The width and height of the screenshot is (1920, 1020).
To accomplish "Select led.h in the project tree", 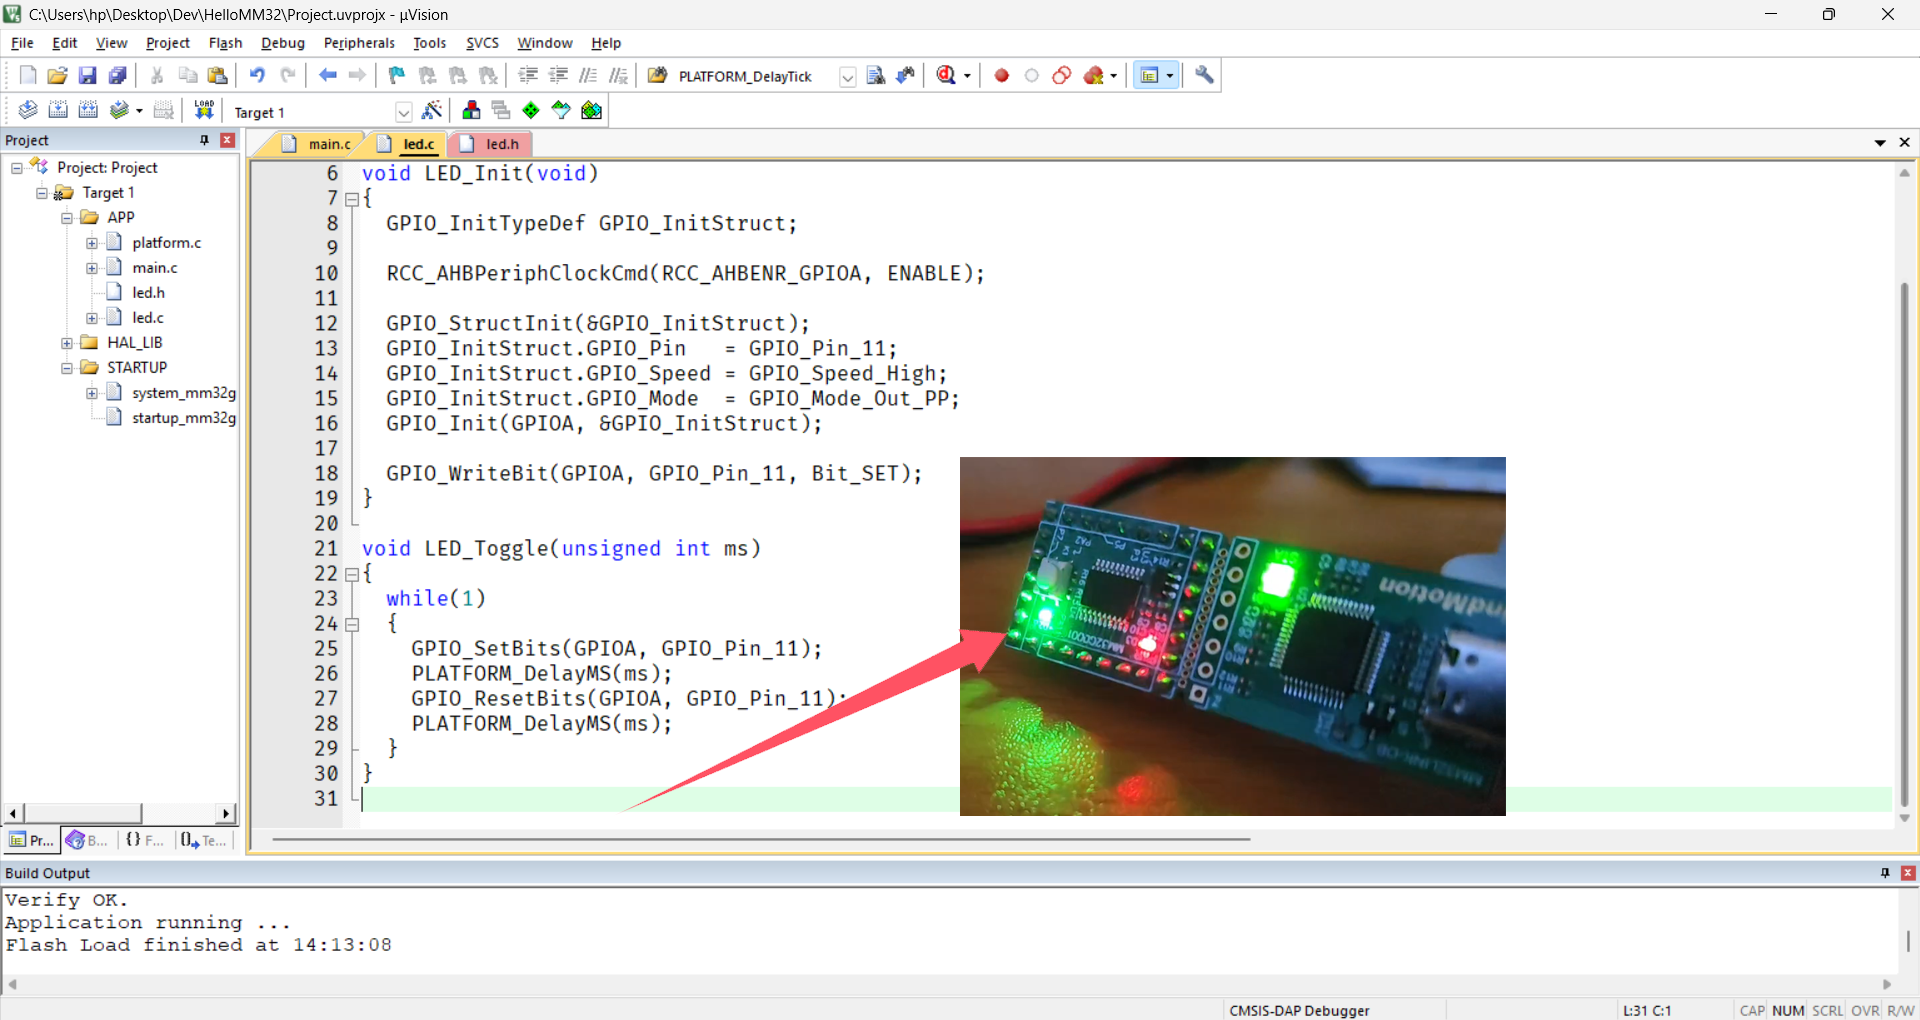I will pos(148,293).
